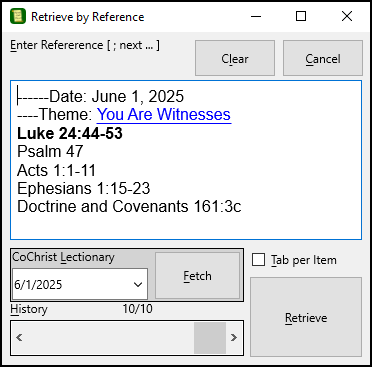Click the Clear button
372x367 pixels.
coord(235,58)
